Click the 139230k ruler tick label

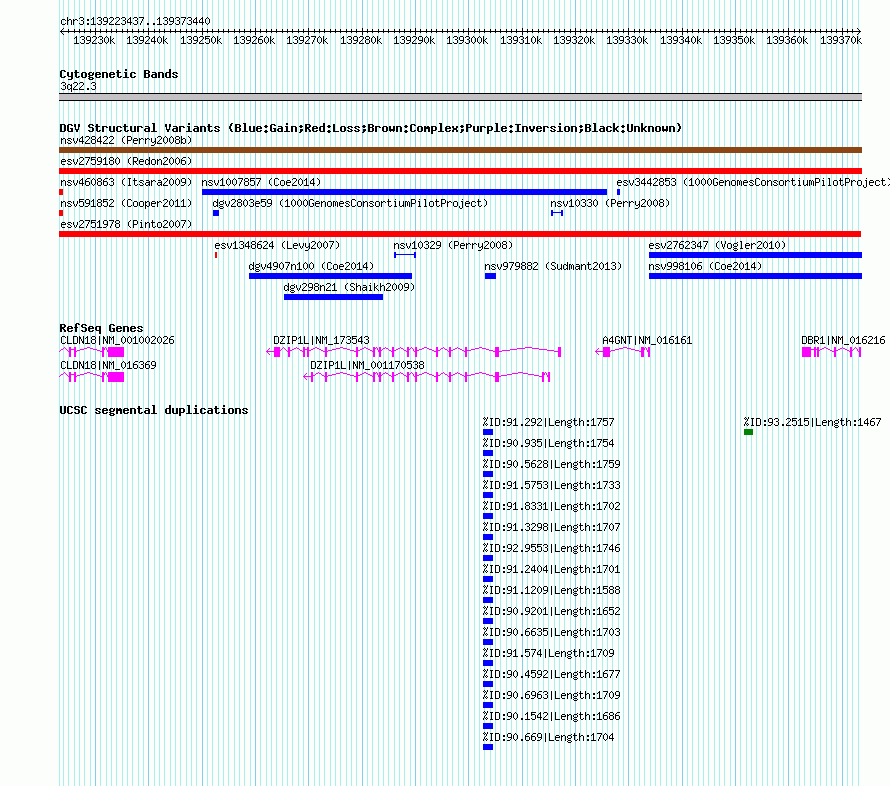tap(94, 40)
